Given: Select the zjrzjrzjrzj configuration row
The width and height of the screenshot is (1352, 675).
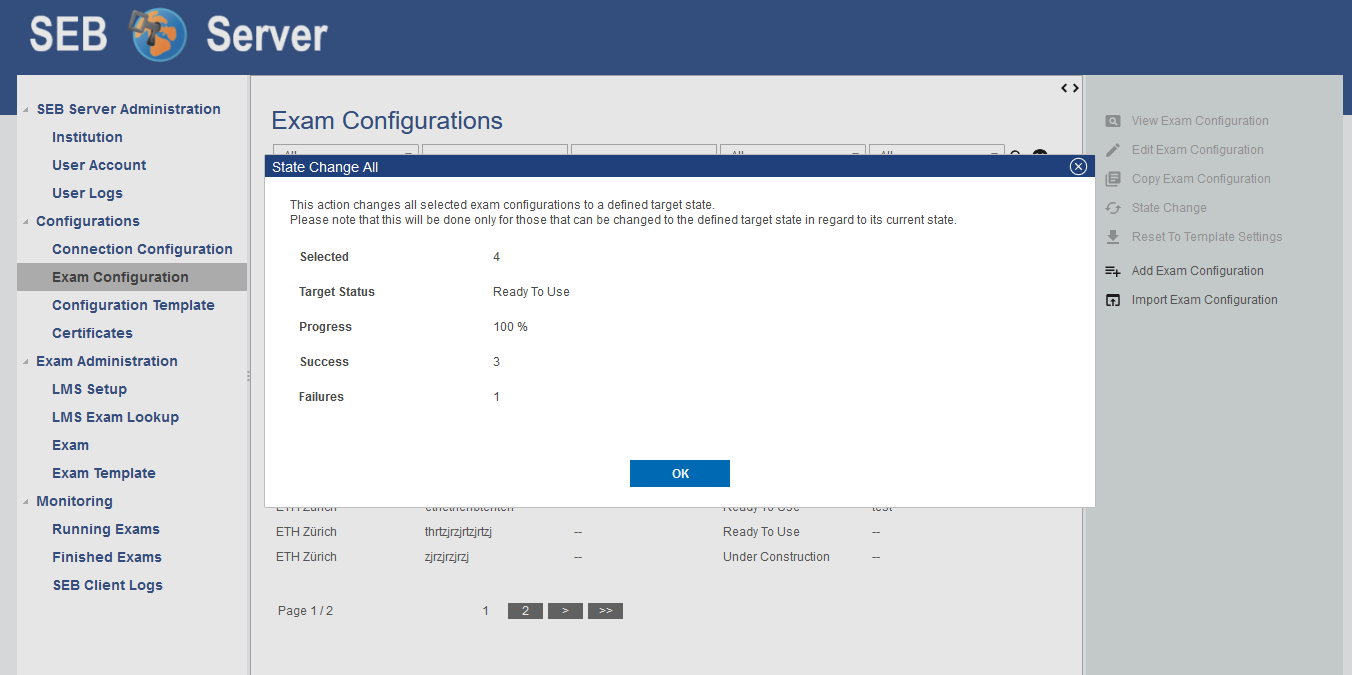Looking at the screenshot, I should click(447, 557).
